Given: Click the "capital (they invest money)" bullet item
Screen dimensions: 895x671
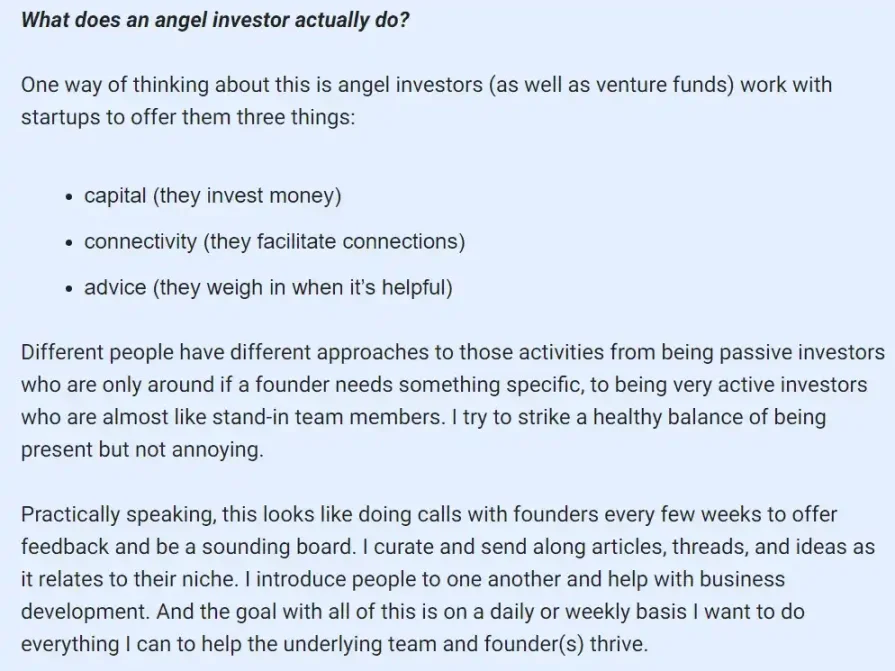Looking at the screenshot, I should pyautogui.click(x=213, y=195).
